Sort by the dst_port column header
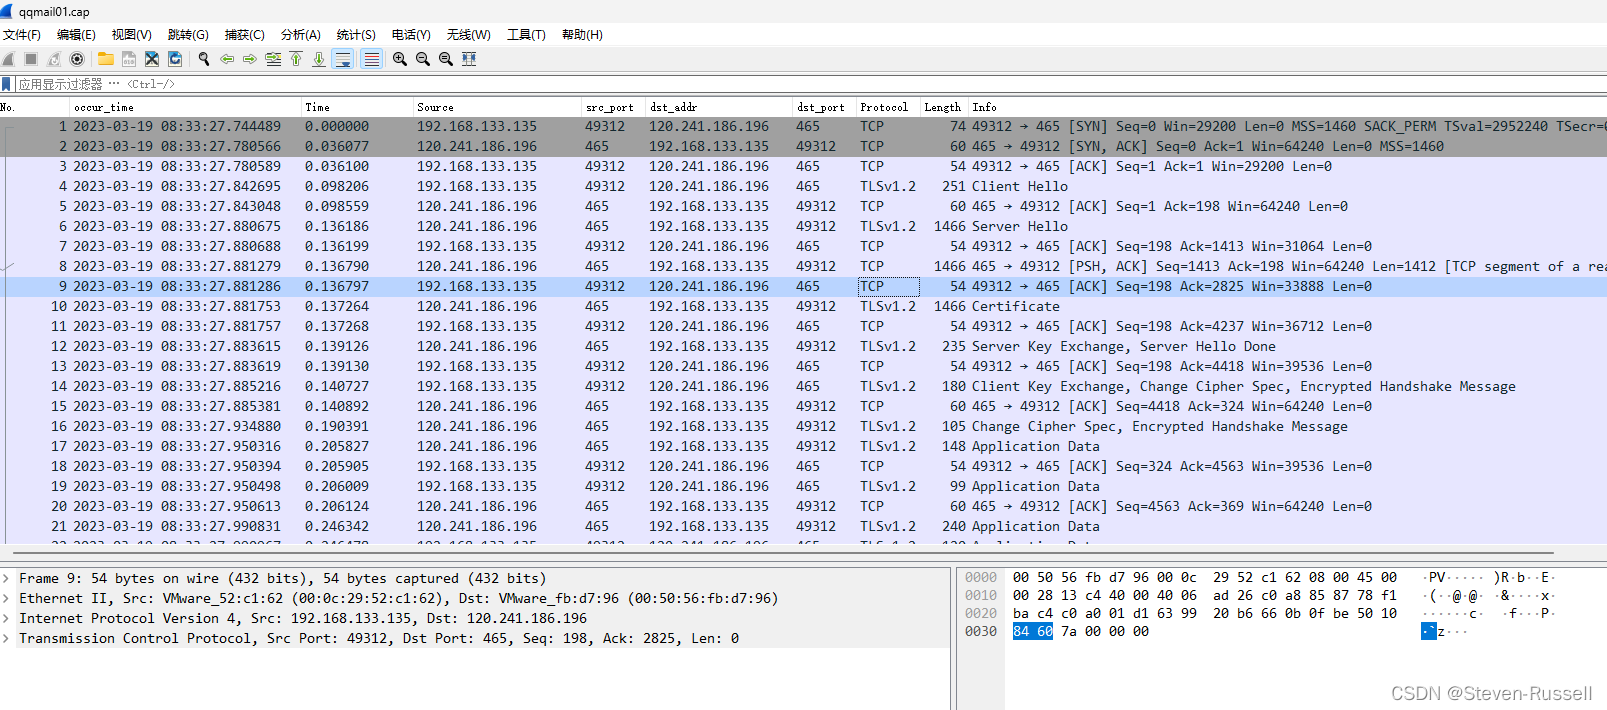Viewport: 1607px width, 710px height. [825, 107]
